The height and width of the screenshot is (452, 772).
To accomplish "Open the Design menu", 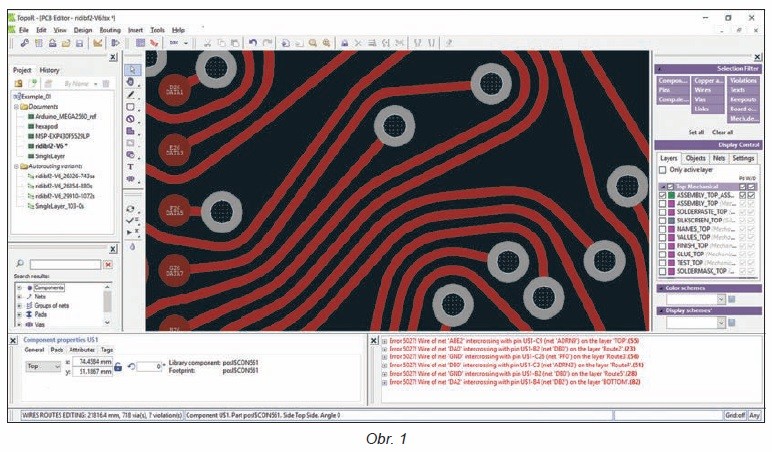I will (83, 30).
